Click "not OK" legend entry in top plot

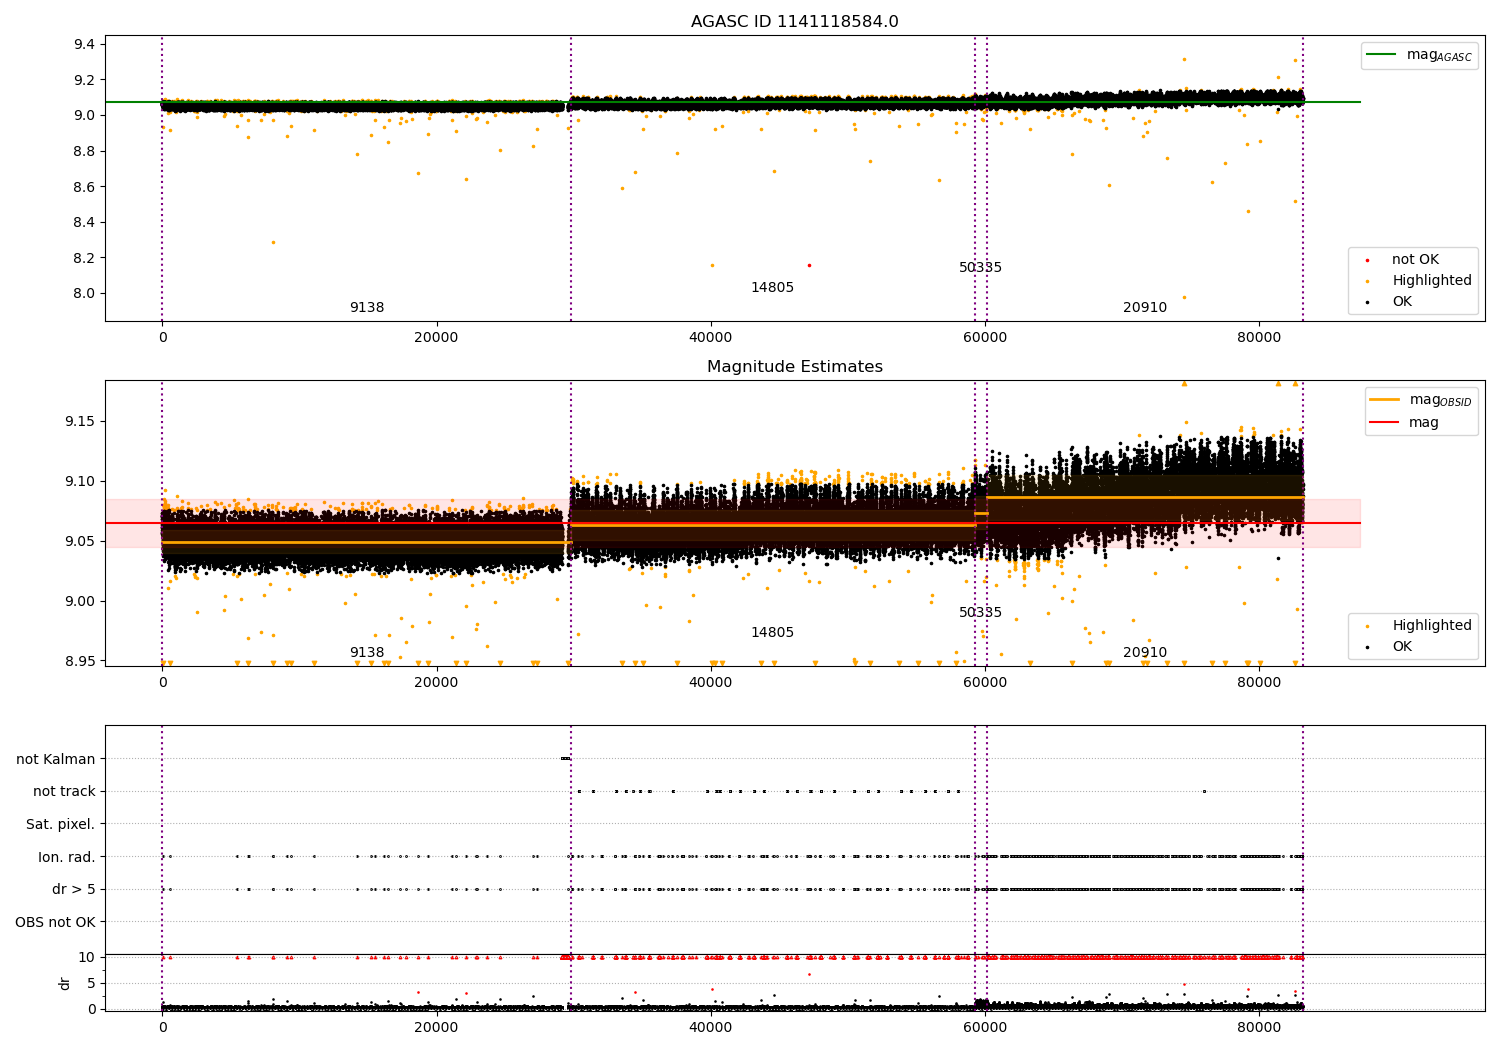point(1415,259)
